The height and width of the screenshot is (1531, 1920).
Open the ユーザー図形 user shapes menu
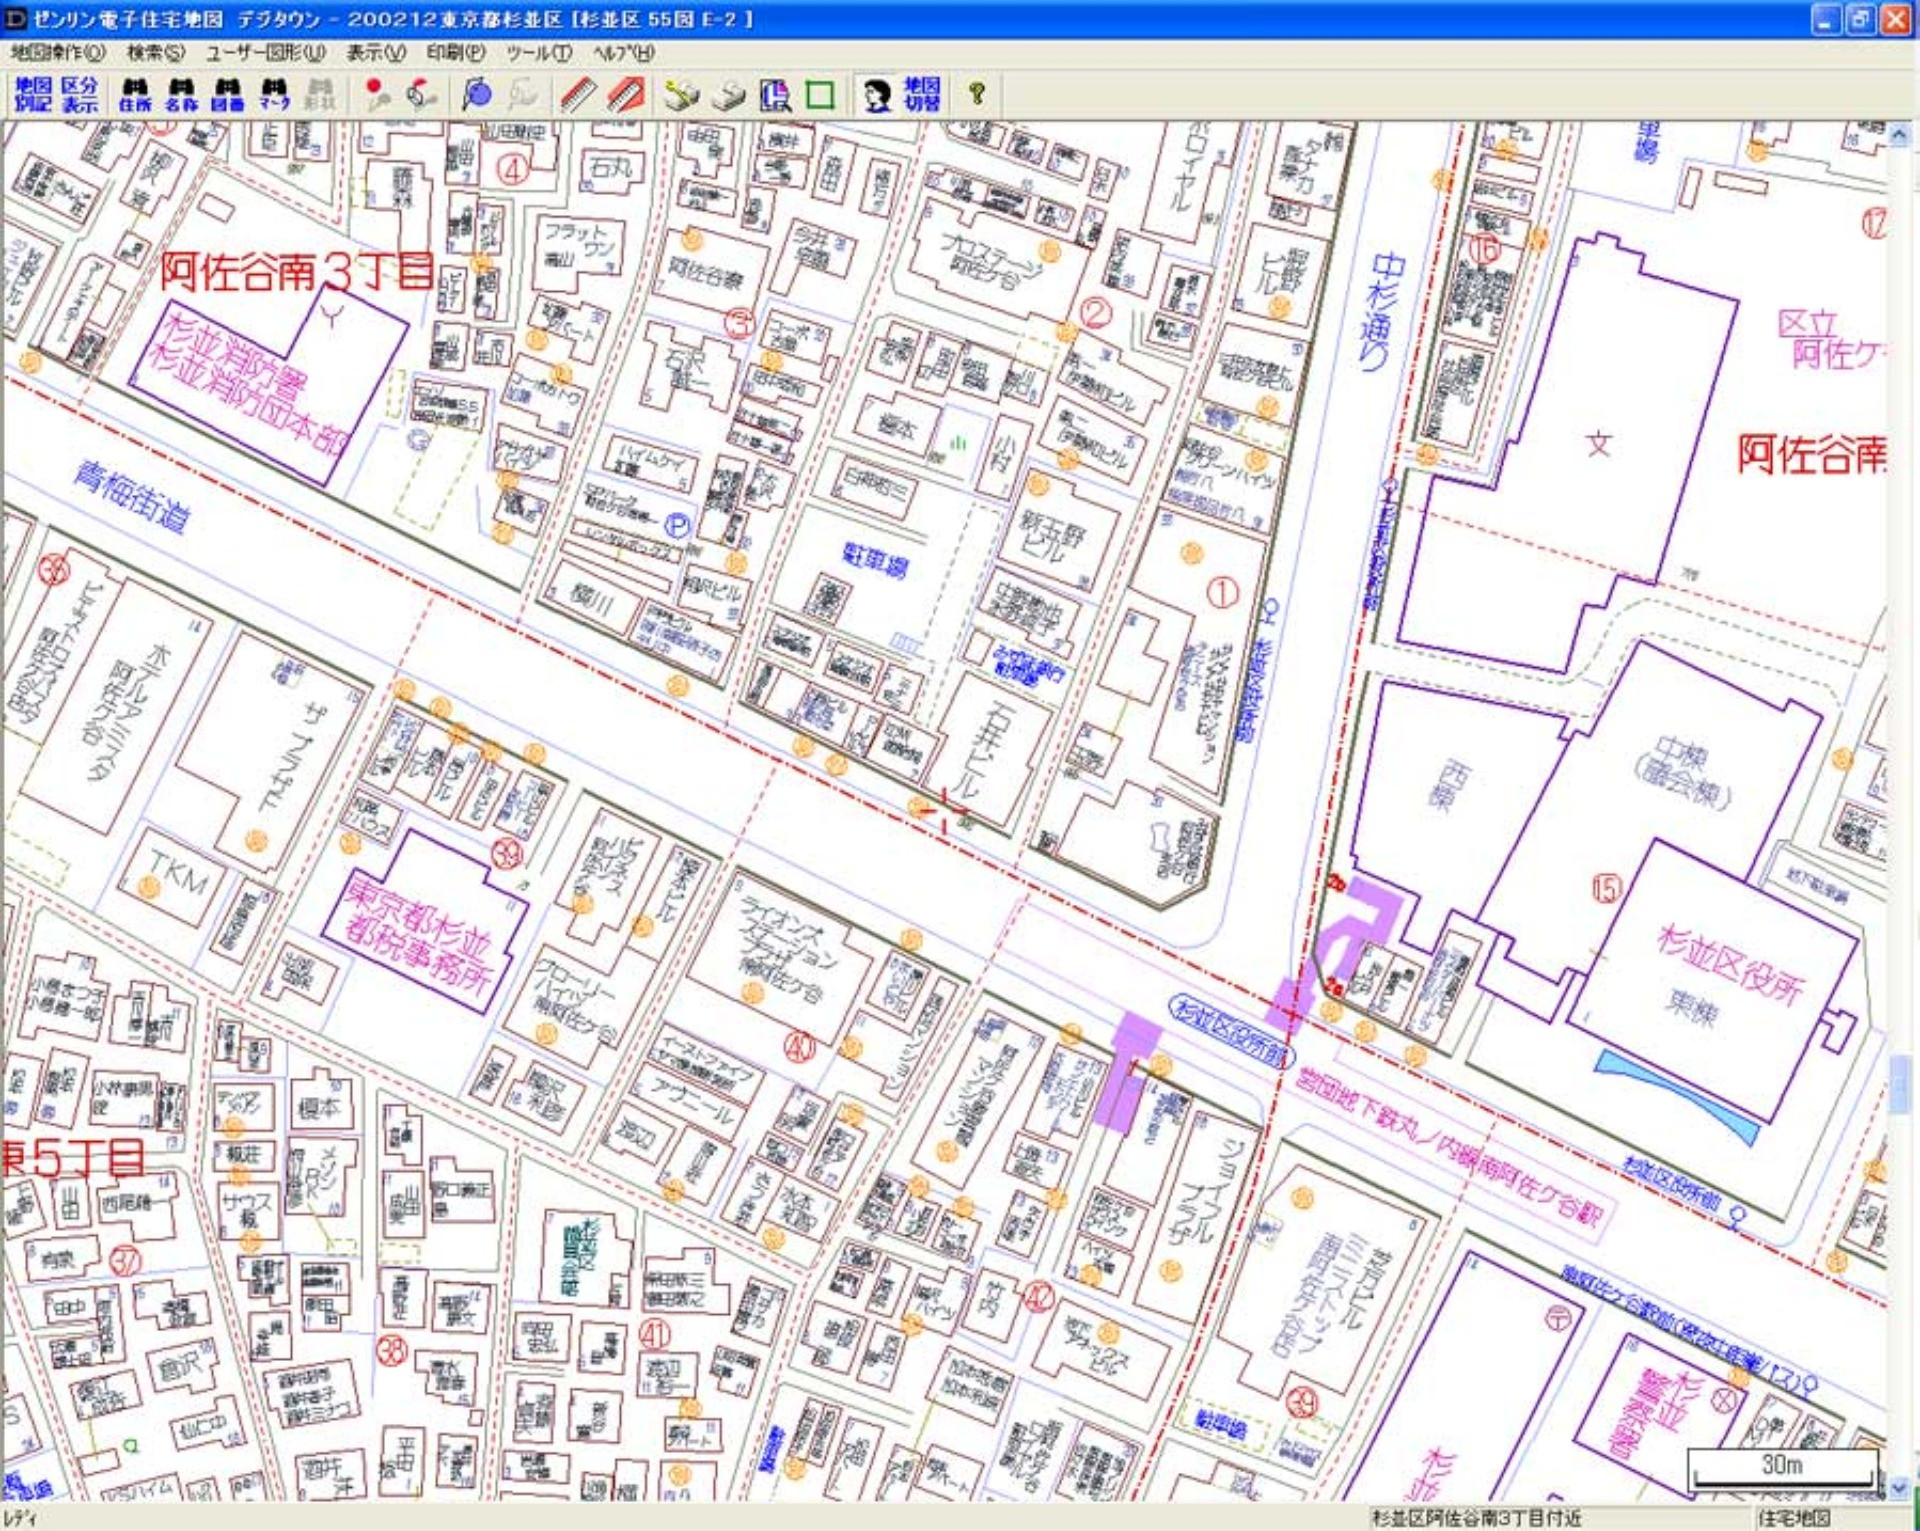point(265,52)
